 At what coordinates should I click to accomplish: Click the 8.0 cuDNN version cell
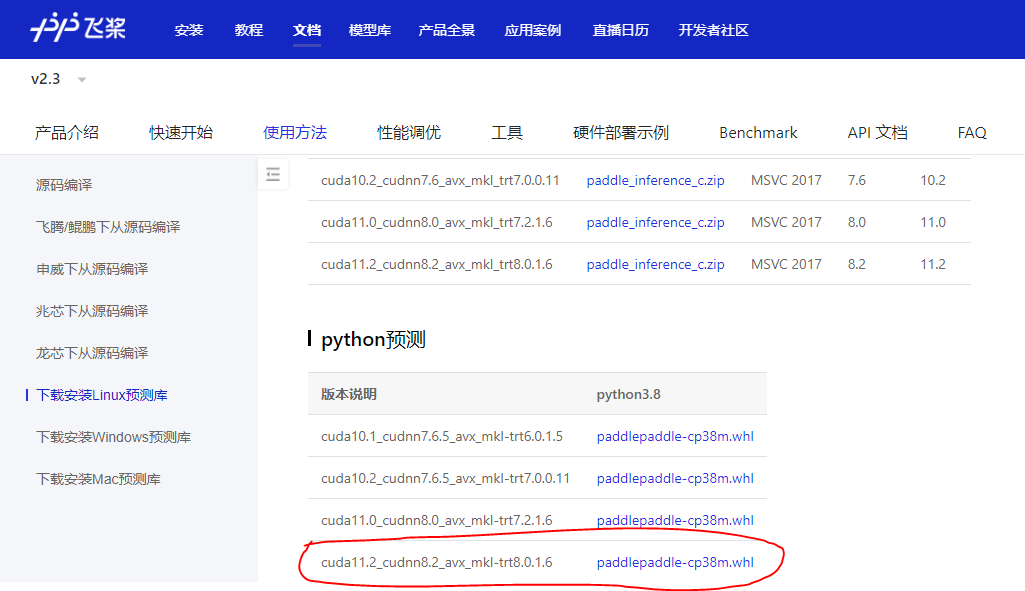[856, 222]
